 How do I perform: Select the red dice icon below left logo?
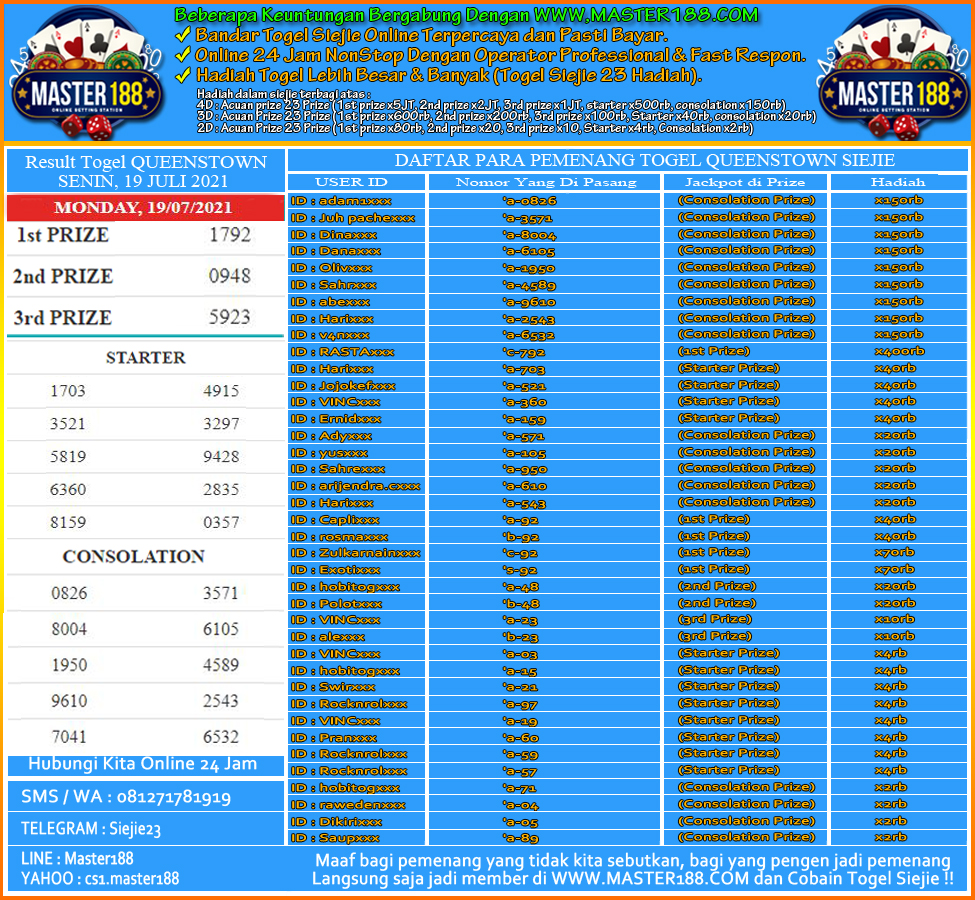85,125
